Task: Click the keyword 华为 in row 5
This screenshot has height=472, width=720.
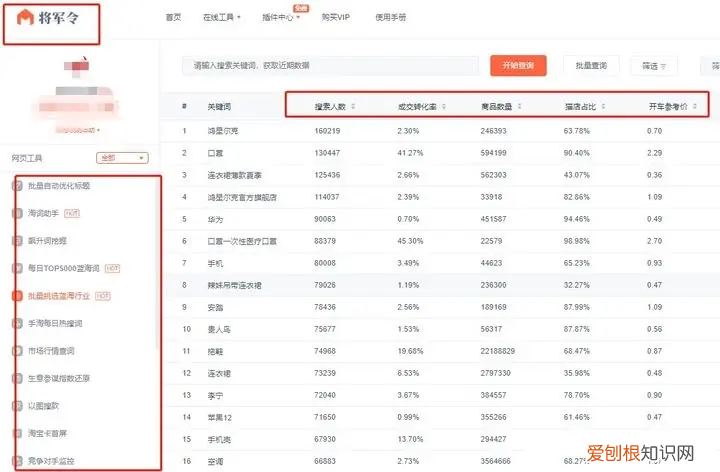Action: (x=215, y=219)
